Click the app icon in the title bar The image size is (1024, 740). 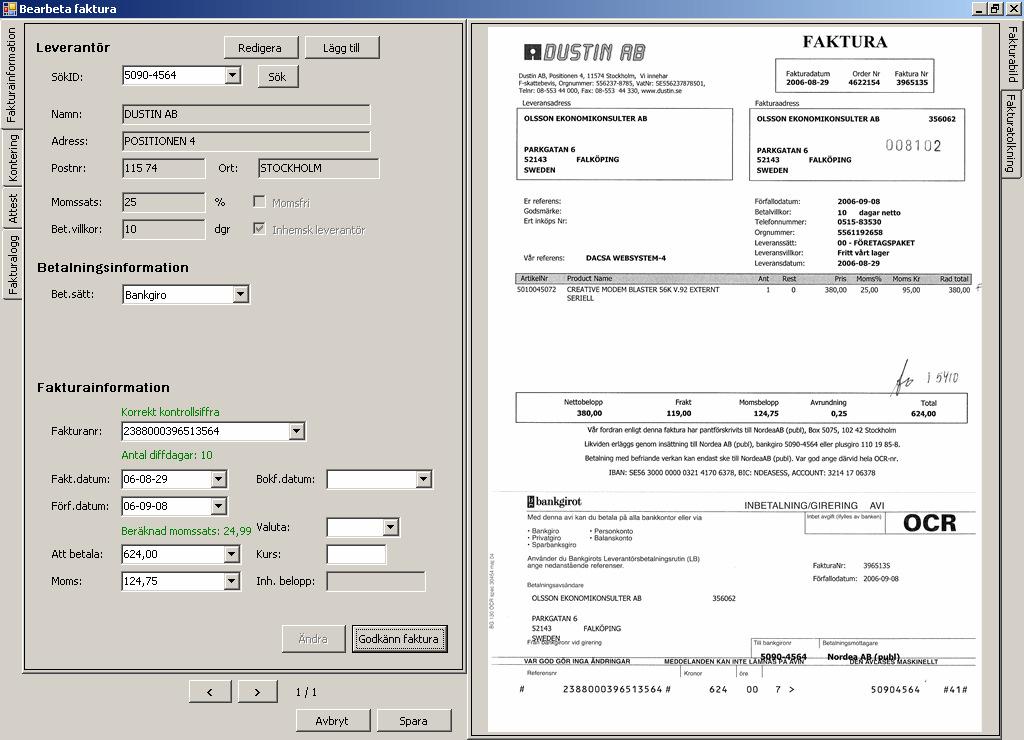9,8
